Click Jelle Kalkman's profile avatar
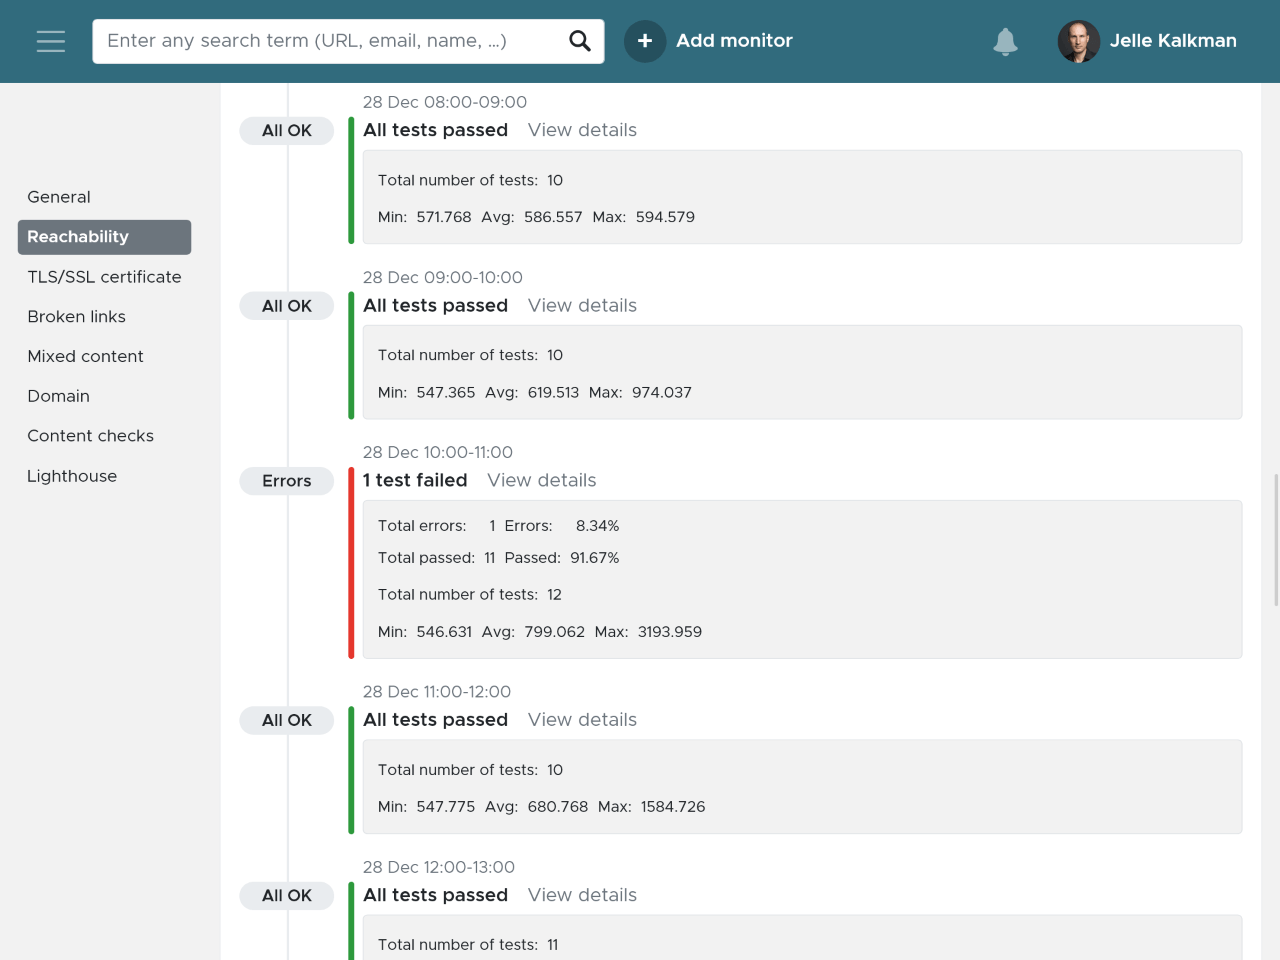1280x960 pixels. coord(1079,41)
